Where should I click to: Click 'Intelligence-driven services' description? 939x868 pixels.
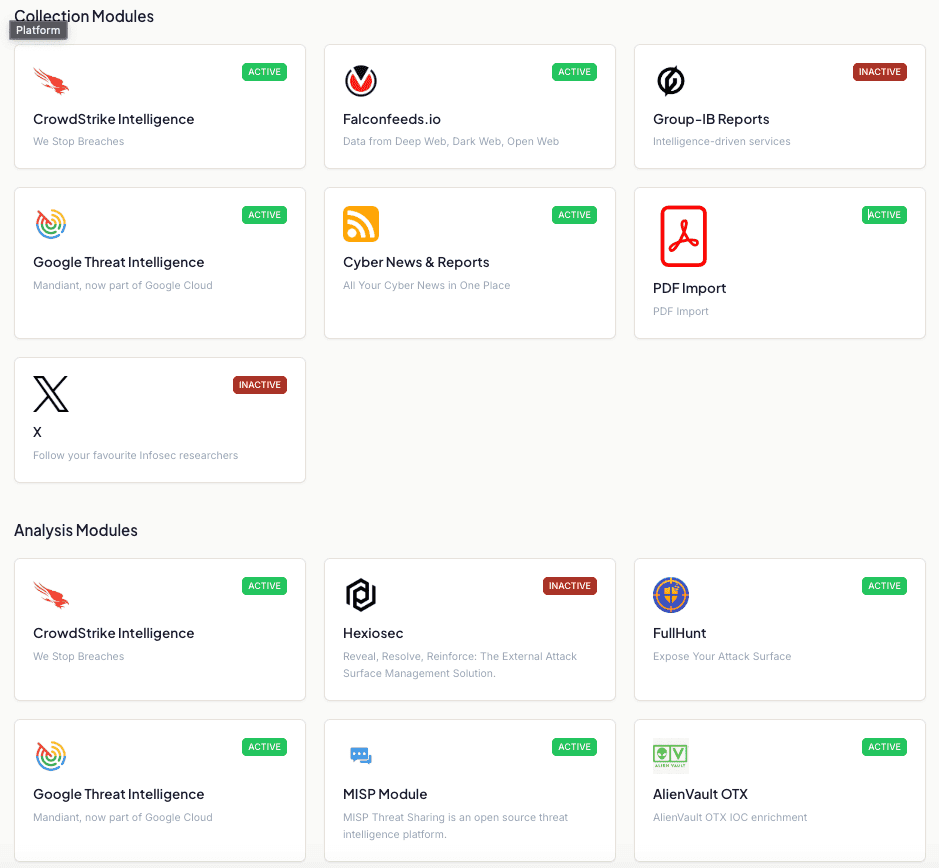tap(722, 141)
